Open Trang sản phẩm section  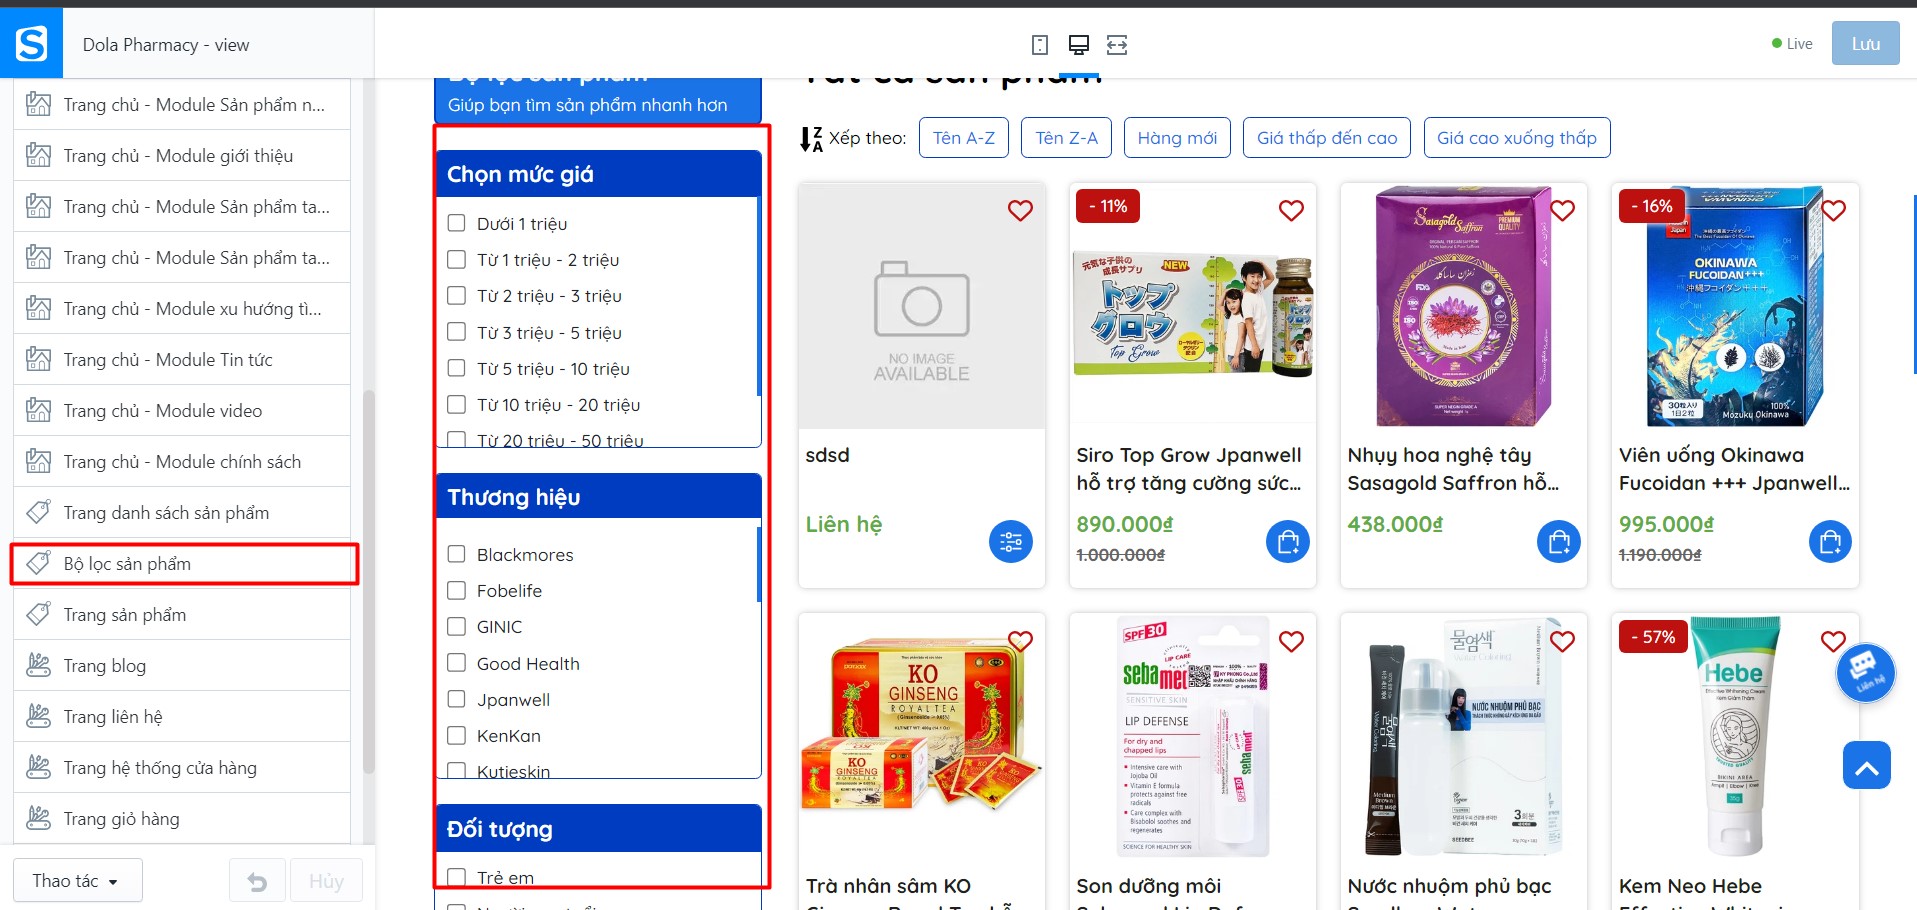[x=182, y=614]
